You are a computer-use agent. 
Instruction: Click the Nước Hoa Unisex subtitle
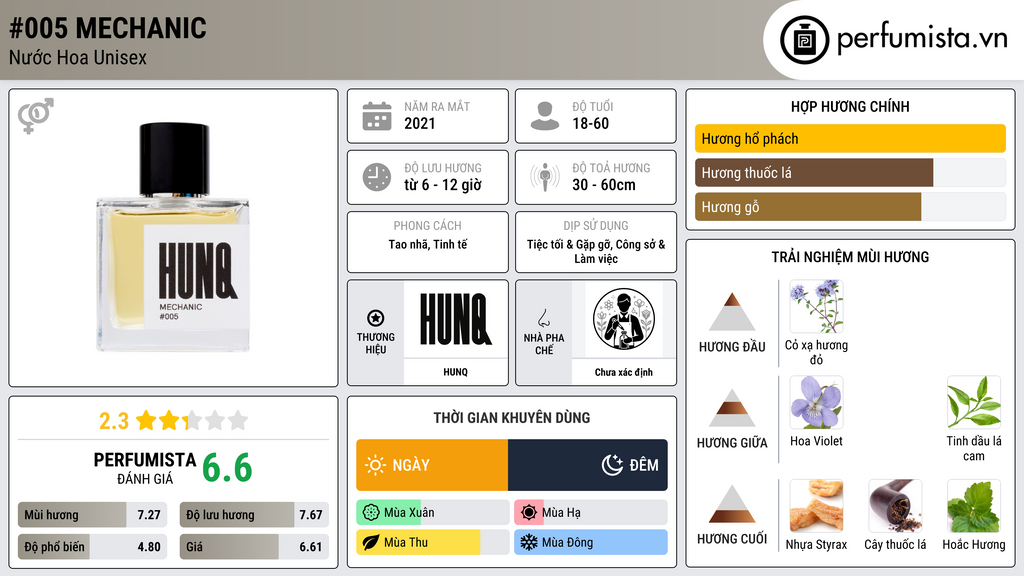pyautogui.click(x=78, y=57)
